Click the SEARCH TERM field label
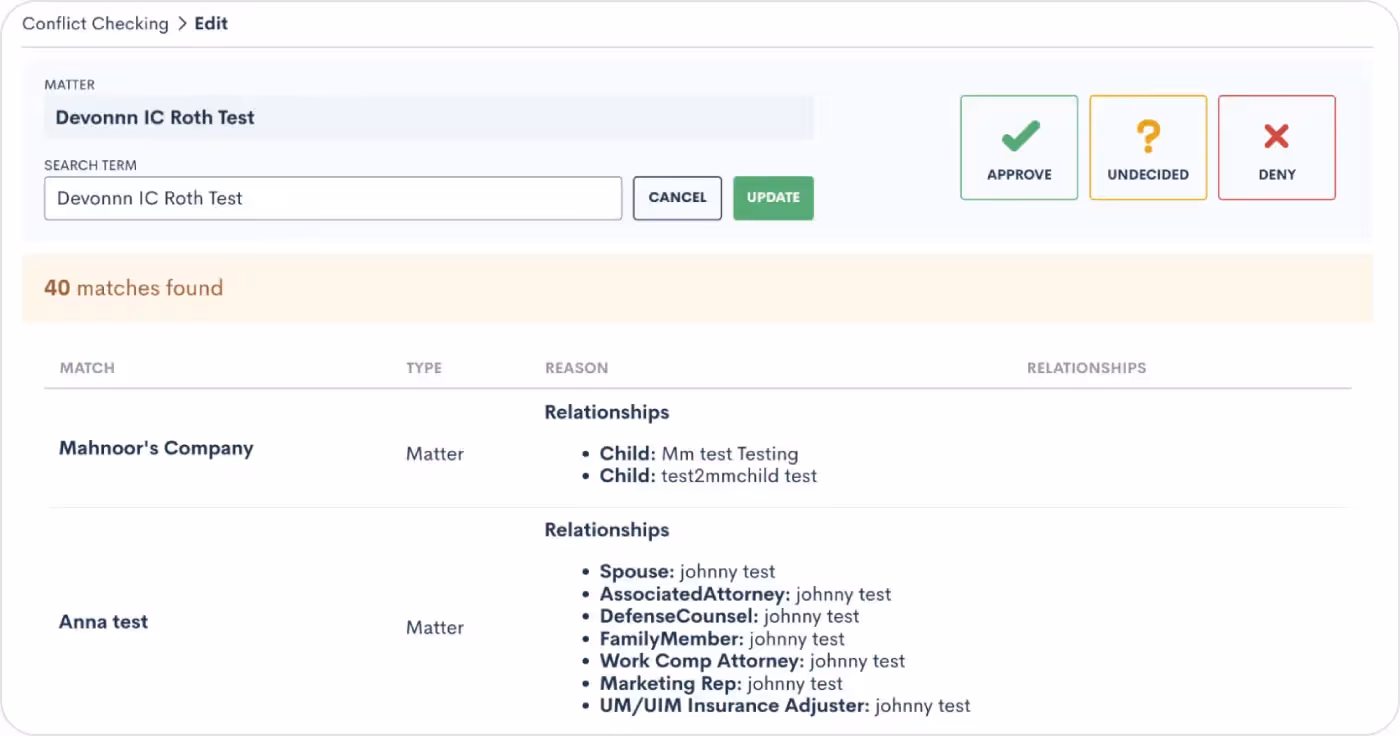Screen dimensions: 1400x736 90,165
